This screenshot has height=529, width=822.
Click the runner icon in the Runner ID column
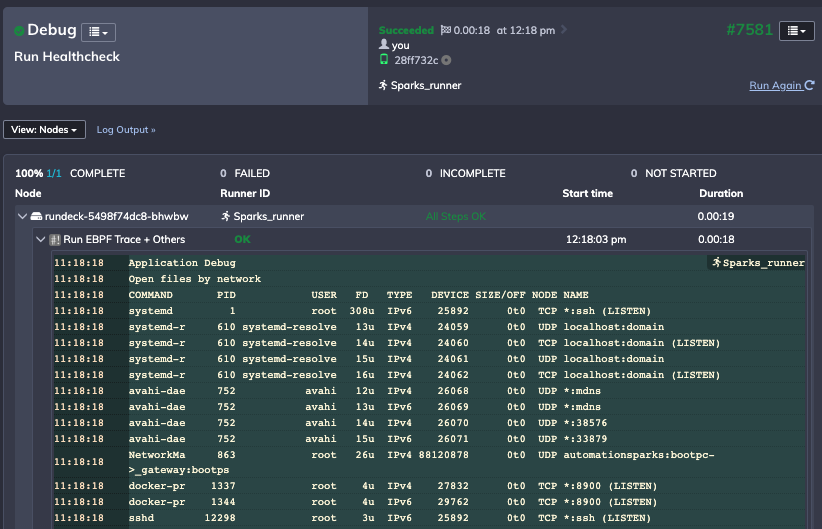(226, 216)
